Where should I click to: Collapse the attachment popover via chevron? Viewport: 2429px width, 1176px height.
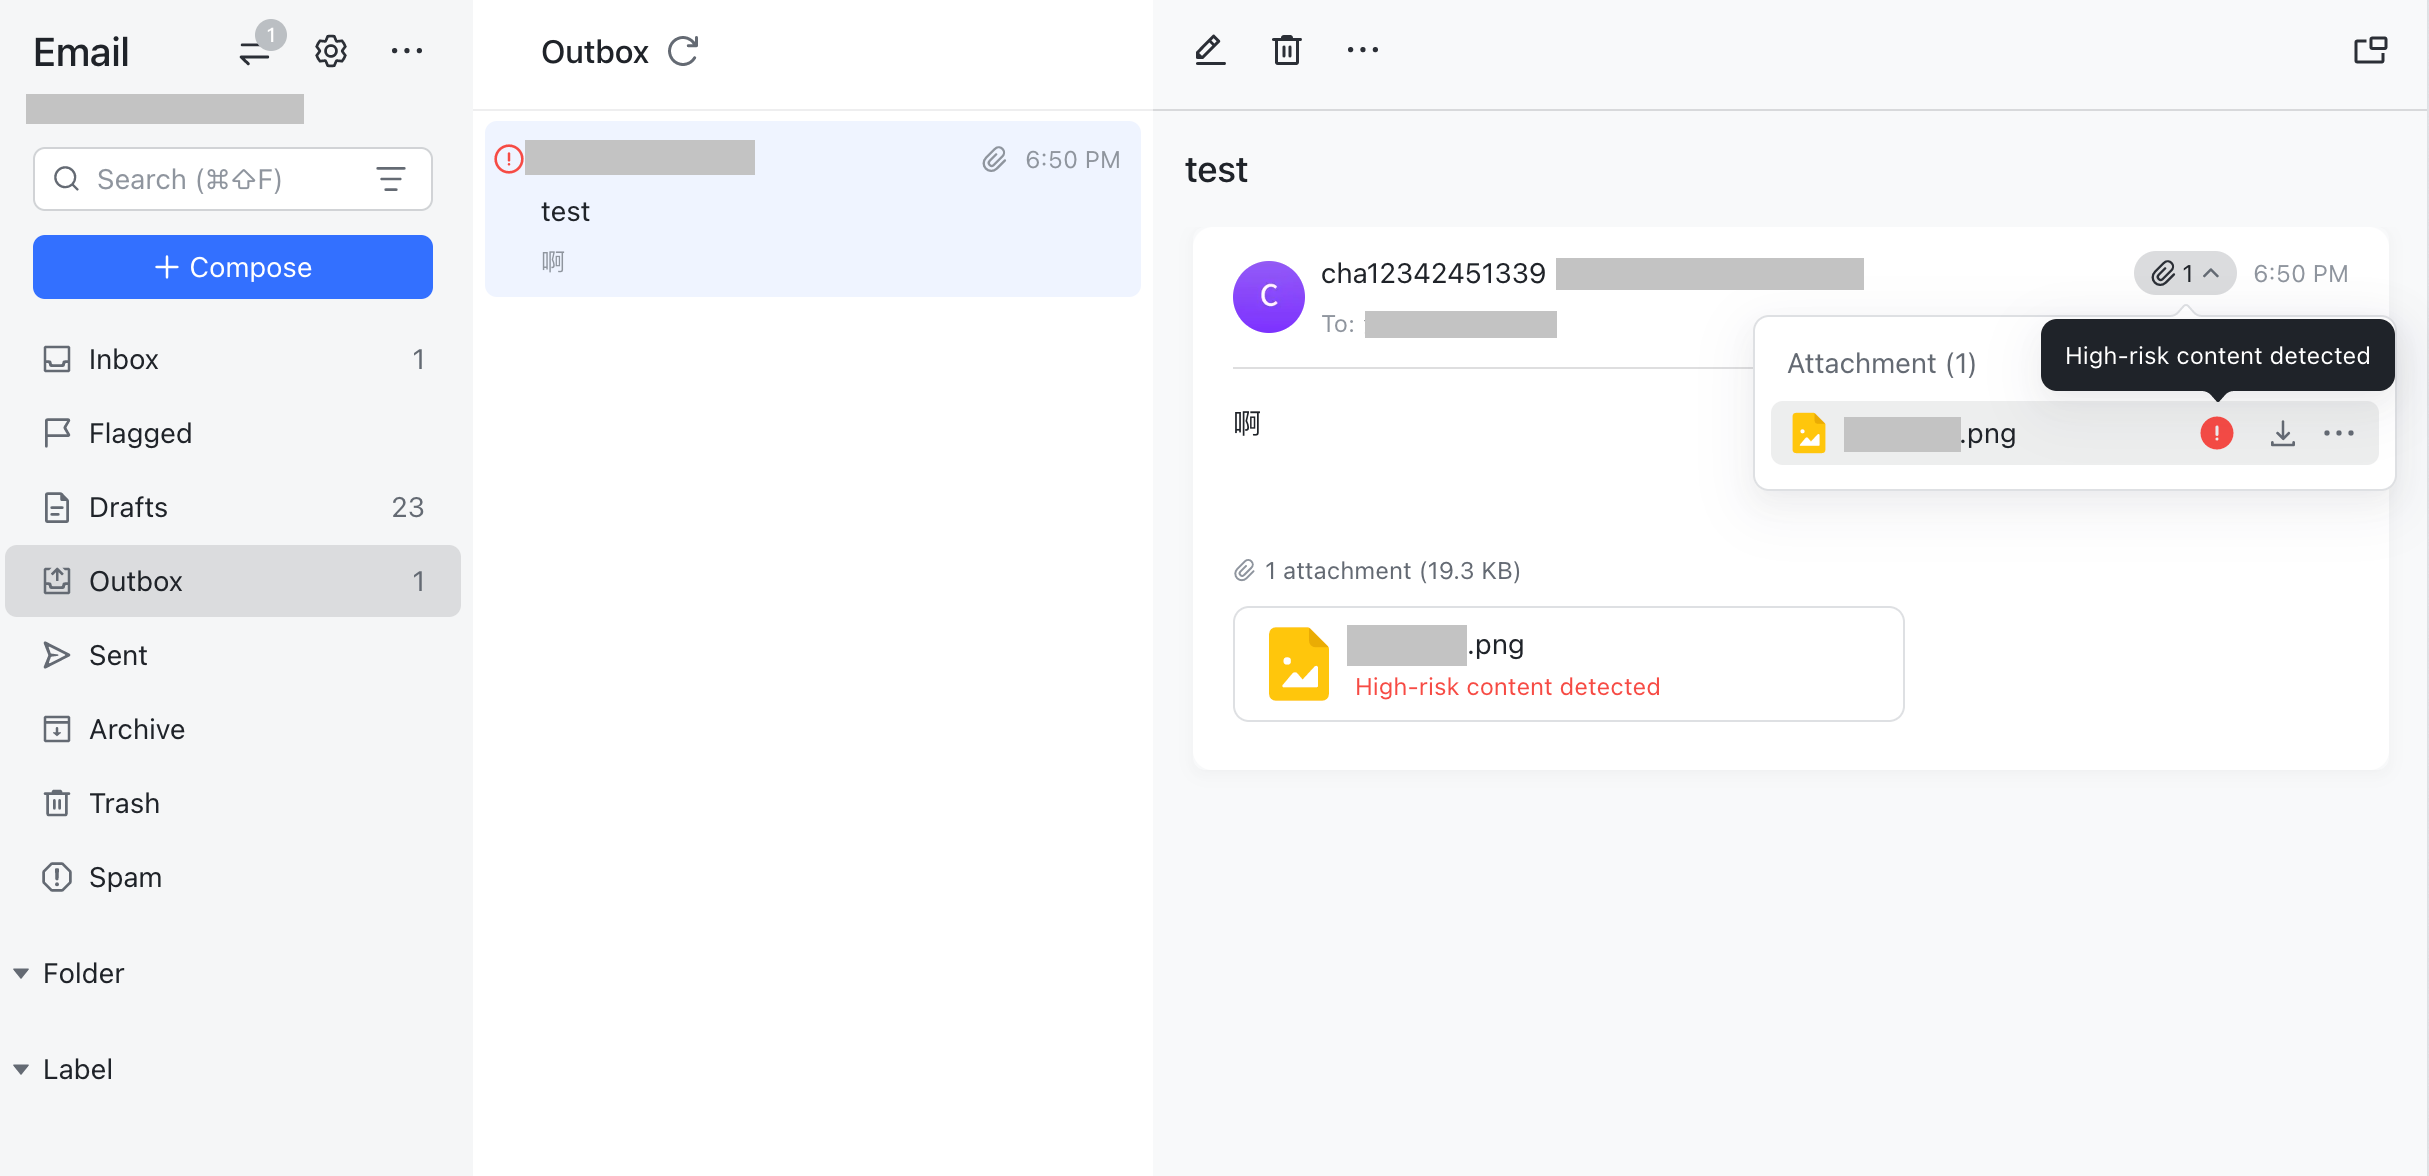point(2210,273)
